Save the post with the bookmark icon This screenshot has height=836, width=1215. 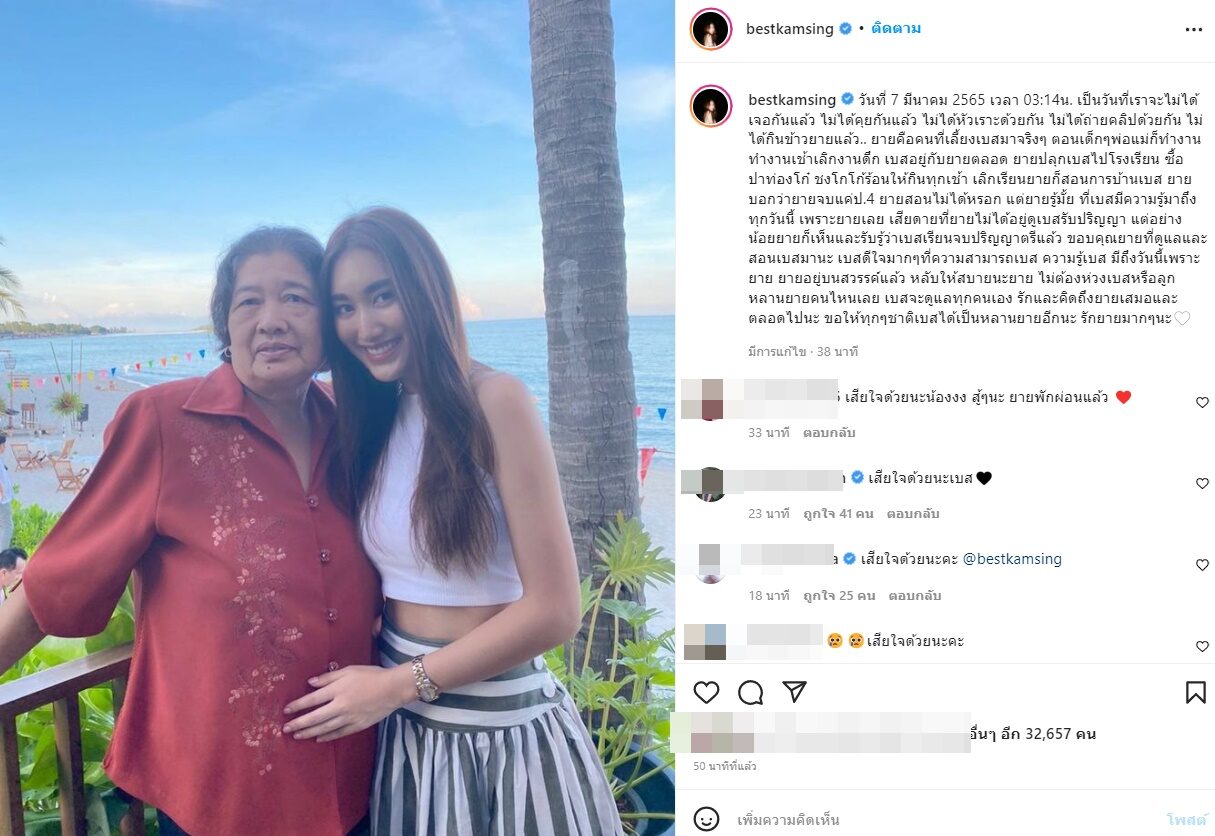click(1195, 692)
